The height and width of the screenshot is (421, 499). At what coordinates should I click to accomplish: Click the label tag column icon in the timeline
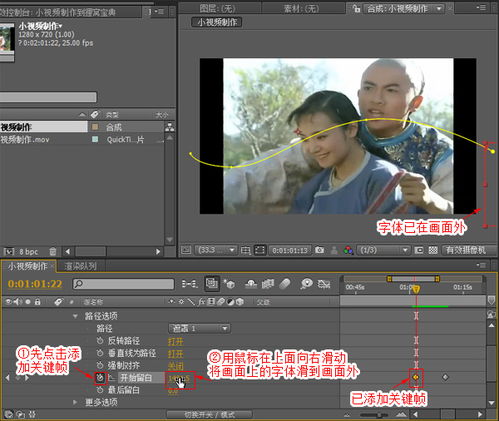click(58, 302)
